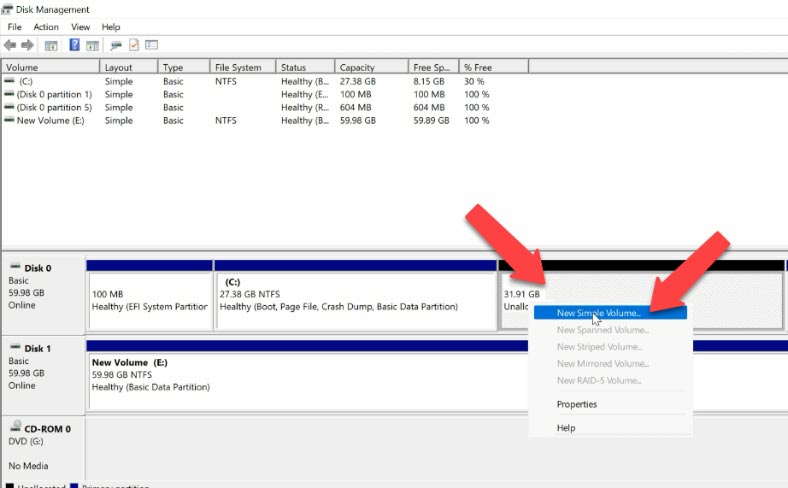Screen dimensions: 788x488
Task: Select the Disk 0 header label
Action: [38, 268]
